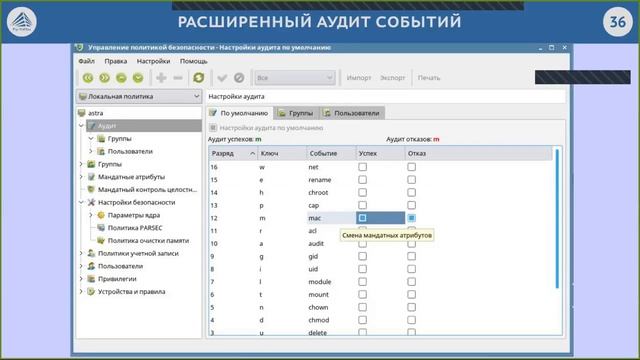Open the Файл menu

click(x=87, y=61)
